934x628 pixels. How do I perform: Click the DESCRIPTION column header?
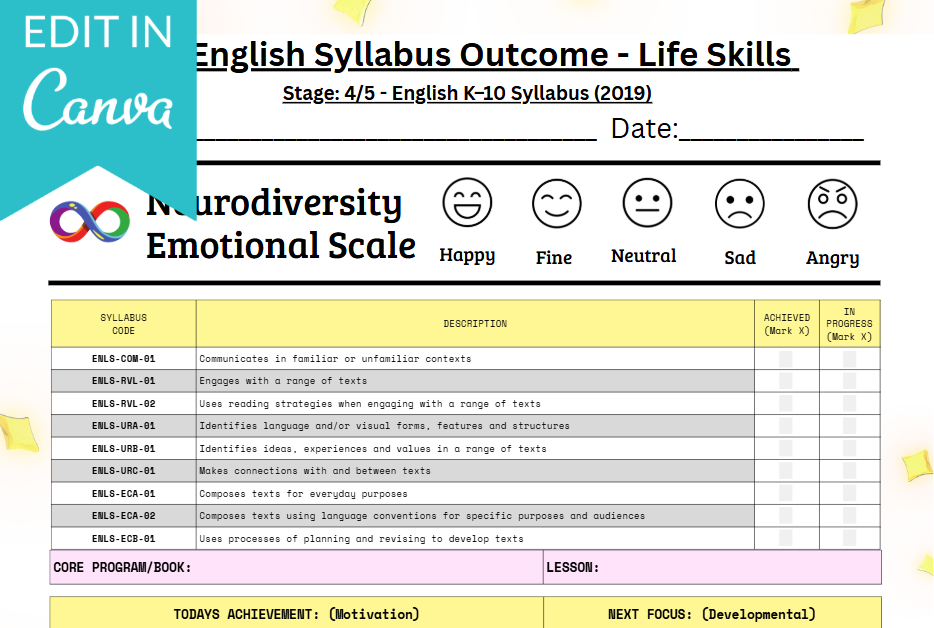click(x=475, y=324)
